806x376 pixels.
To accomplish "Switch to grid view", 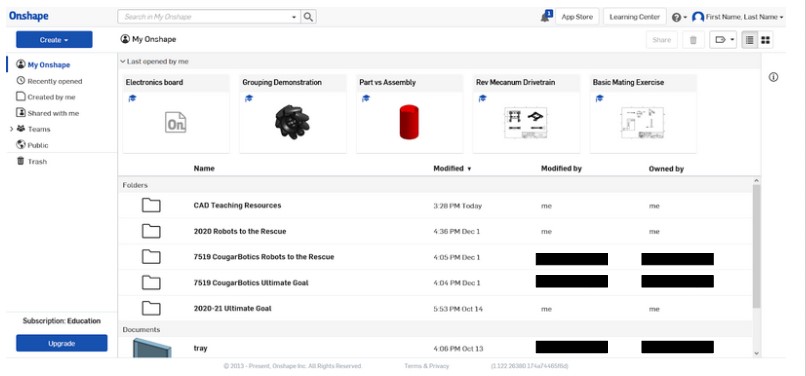I will coord(765,40).
